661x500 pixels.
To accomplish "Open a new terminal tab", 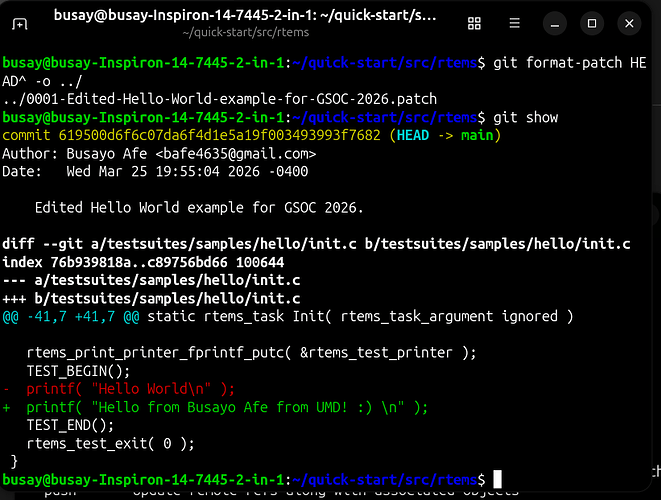I will click(20, 23).
